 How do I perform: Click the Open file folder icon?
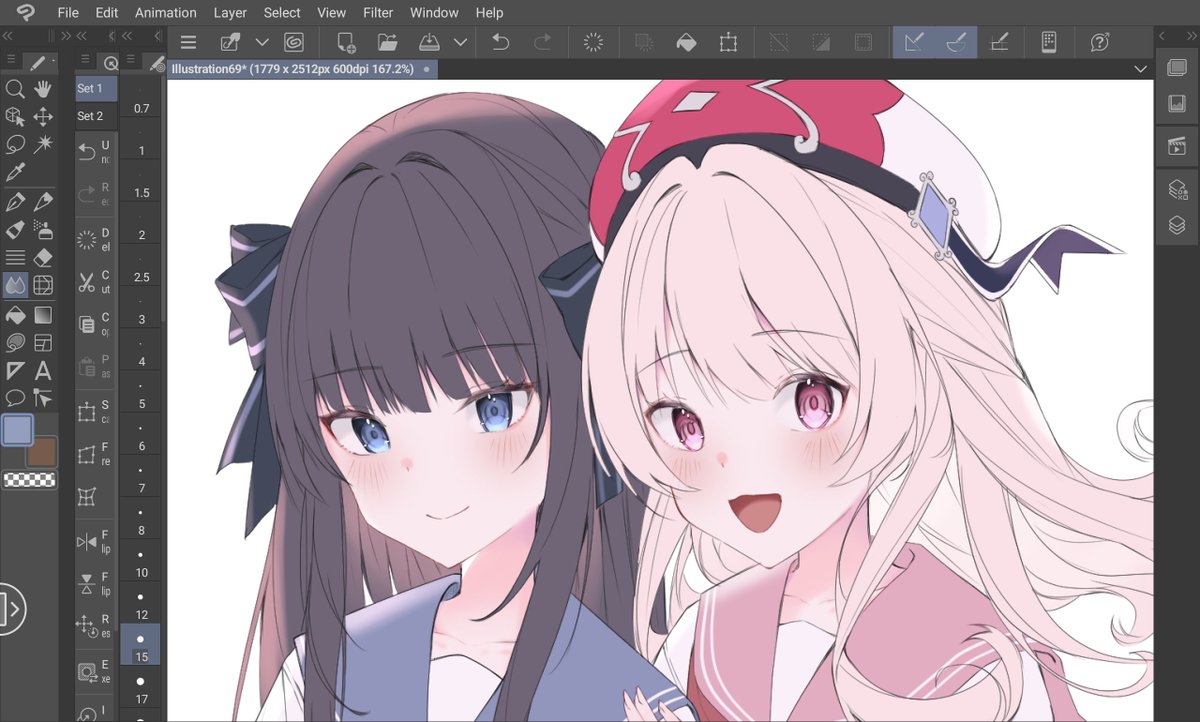(x=388, y=42)
